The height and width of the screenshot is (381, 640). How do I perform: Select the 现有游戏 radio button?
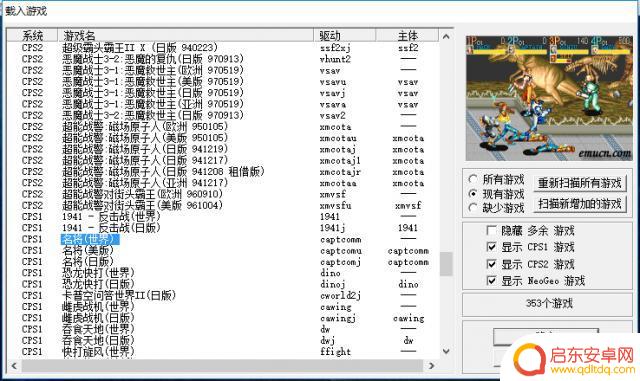point(473,194)
